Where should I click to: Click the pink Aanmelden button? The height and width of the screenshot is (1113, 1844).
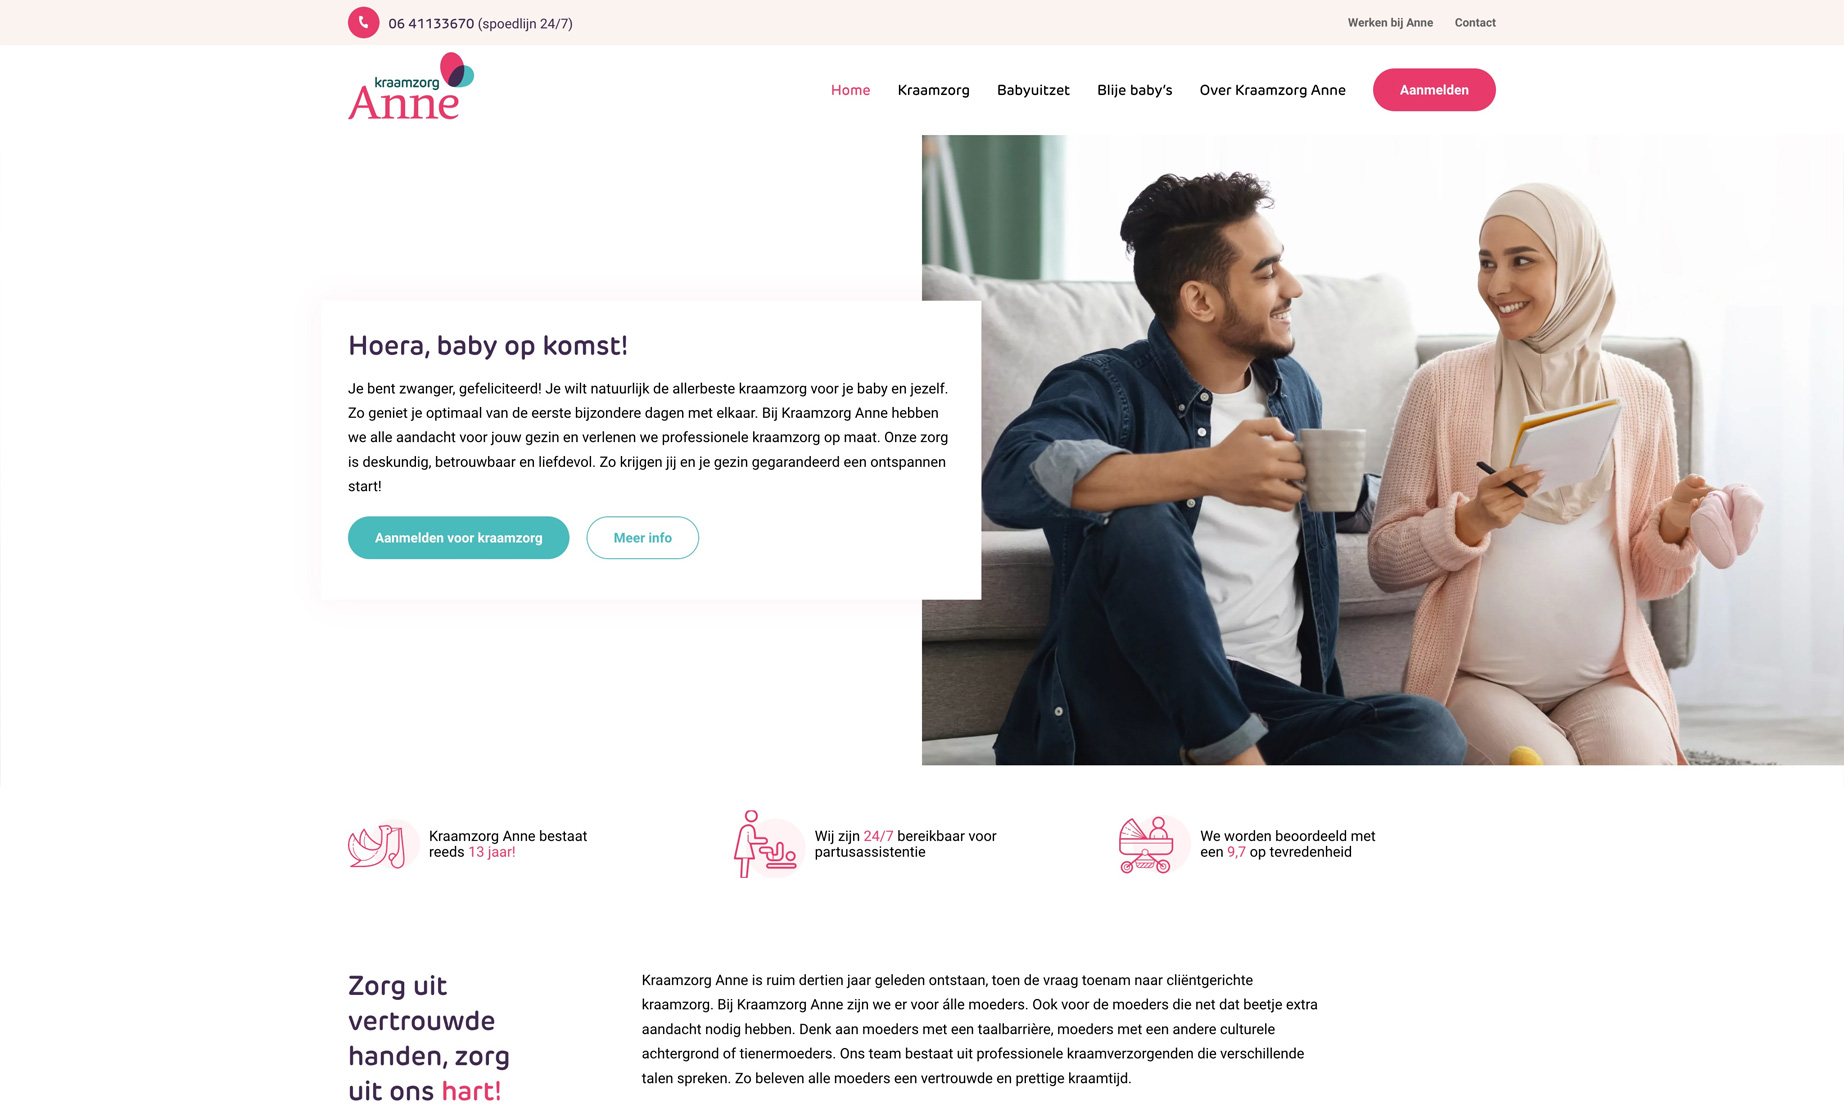pos(1434,90)
